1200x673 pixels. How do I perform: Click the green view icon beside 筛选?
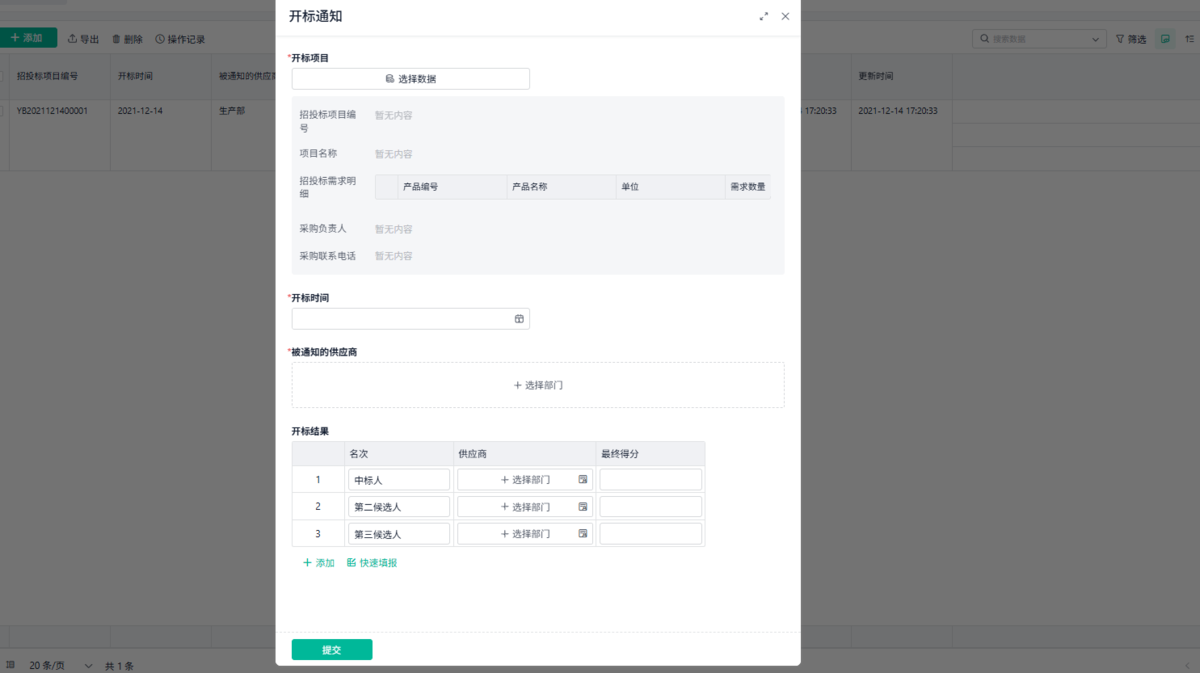pyautogui.click(x=1165, y=39)
